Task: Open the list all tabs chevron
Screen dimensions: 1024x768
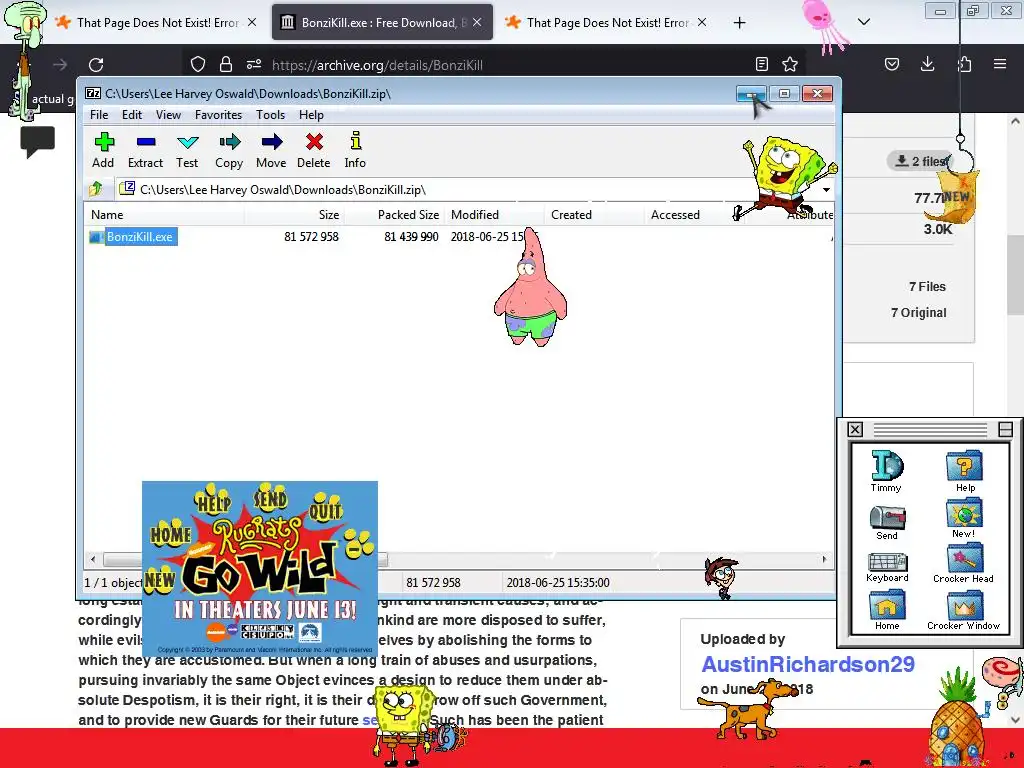Action: point(864,22)
